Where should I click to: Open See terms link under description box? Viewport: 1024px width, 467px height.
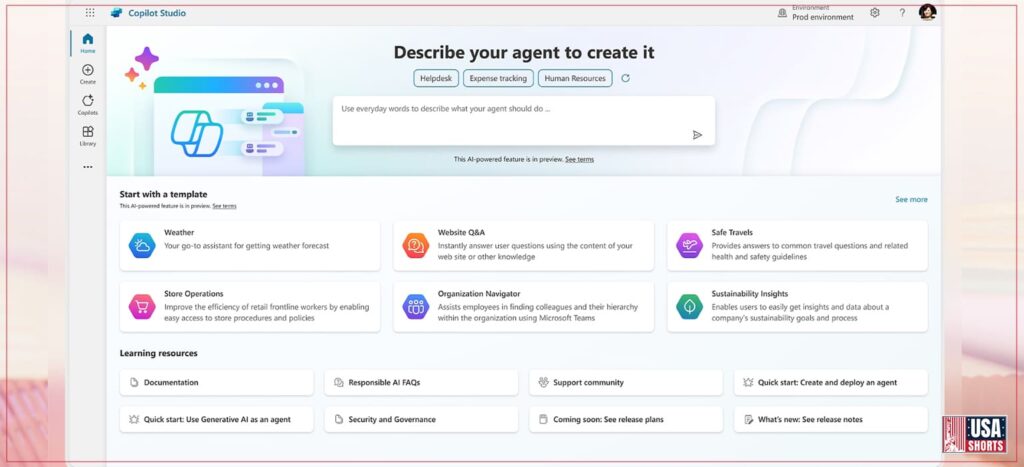[579, 159]
